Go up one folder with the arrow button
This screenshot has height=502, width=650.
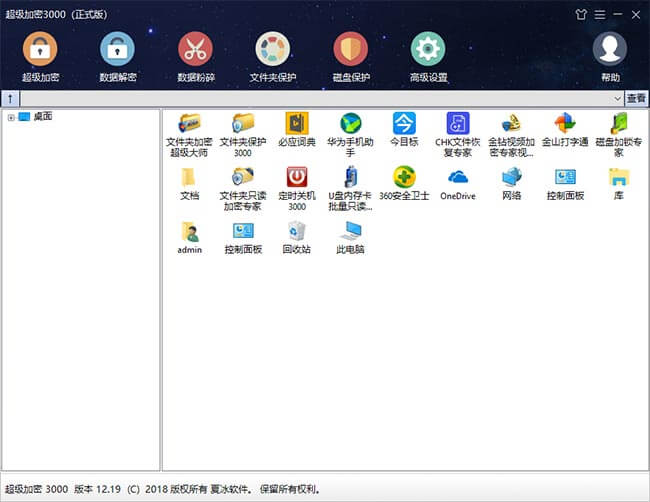click(10, 99)
